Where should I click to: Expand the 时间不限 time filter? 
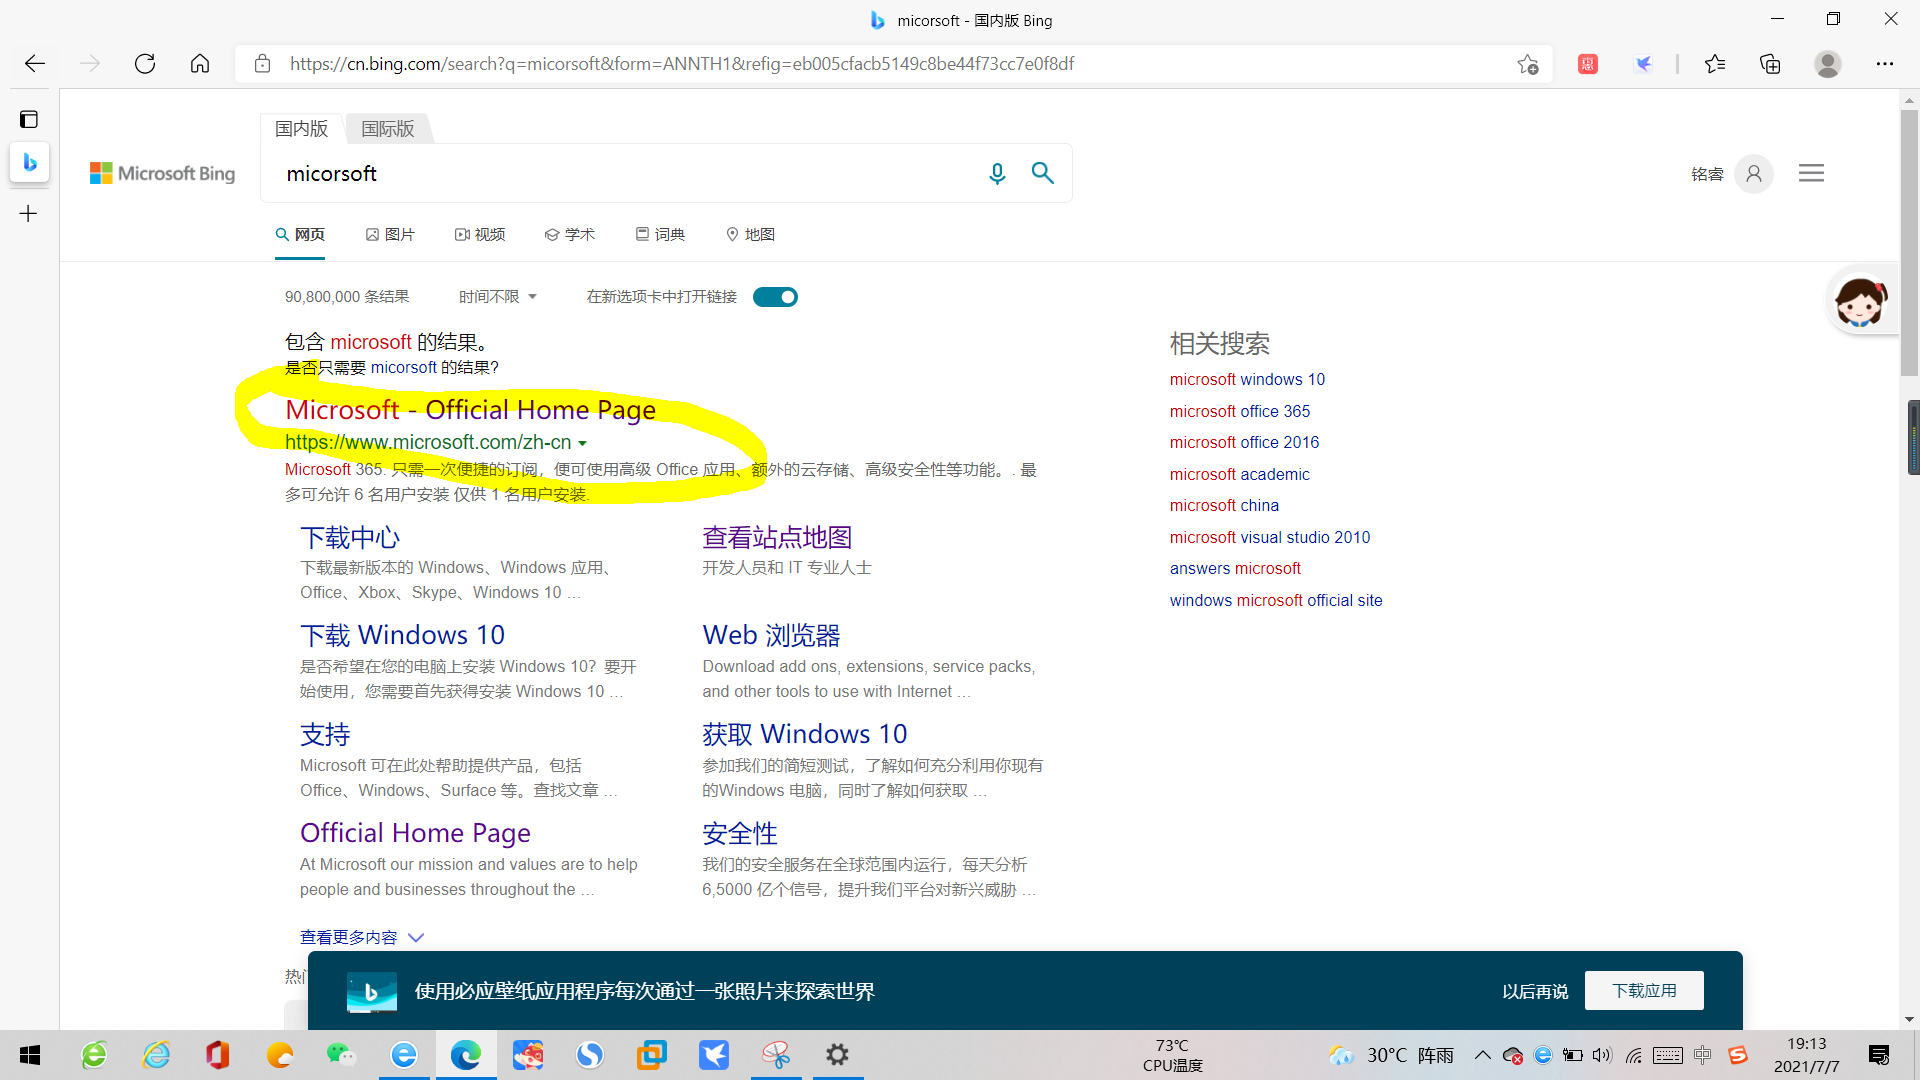(x=498, y=297)
